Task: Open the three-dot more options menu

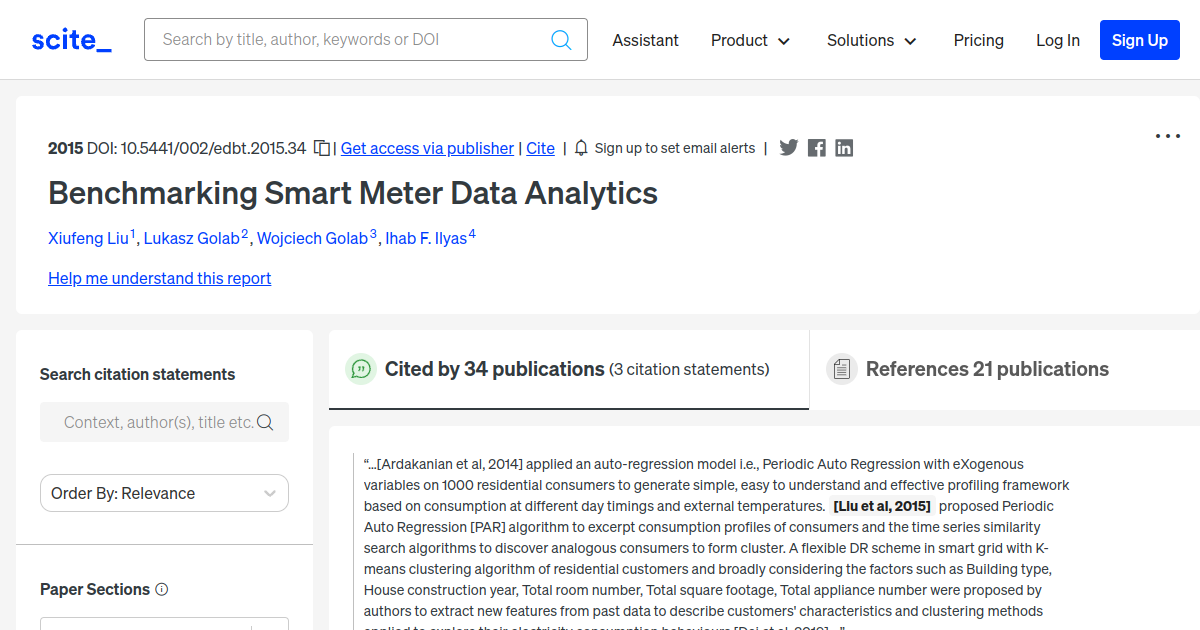Action: click(1168, 136)
